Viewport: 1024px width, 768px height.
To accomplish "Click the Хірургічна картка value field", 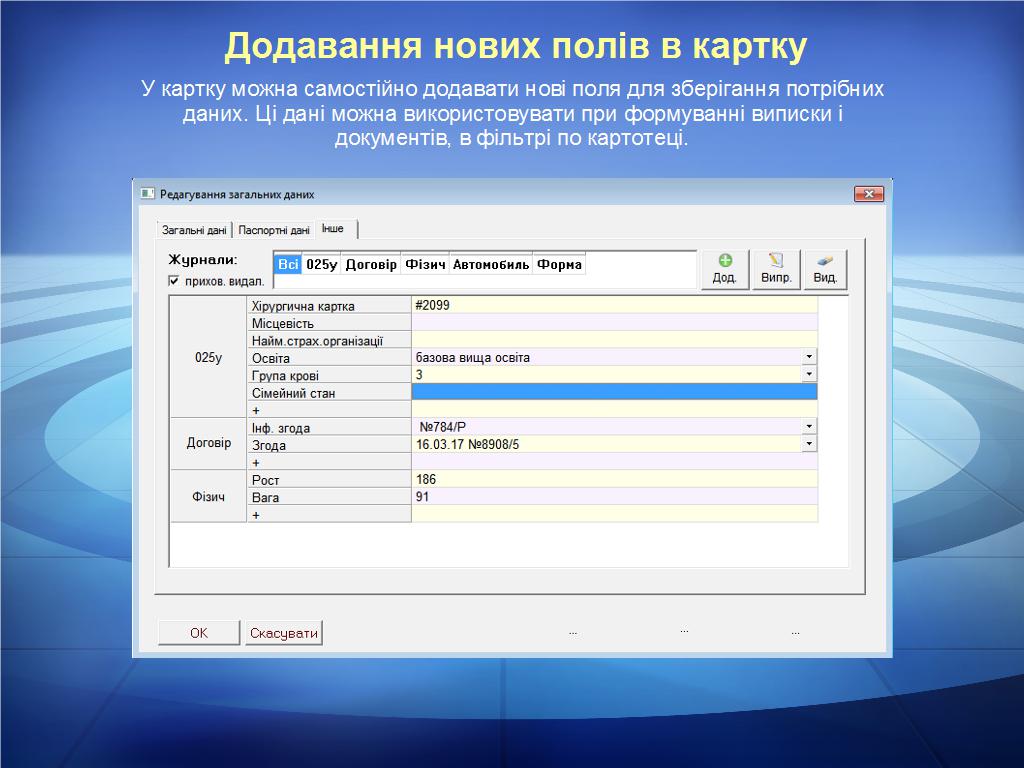I will (614, 305).
